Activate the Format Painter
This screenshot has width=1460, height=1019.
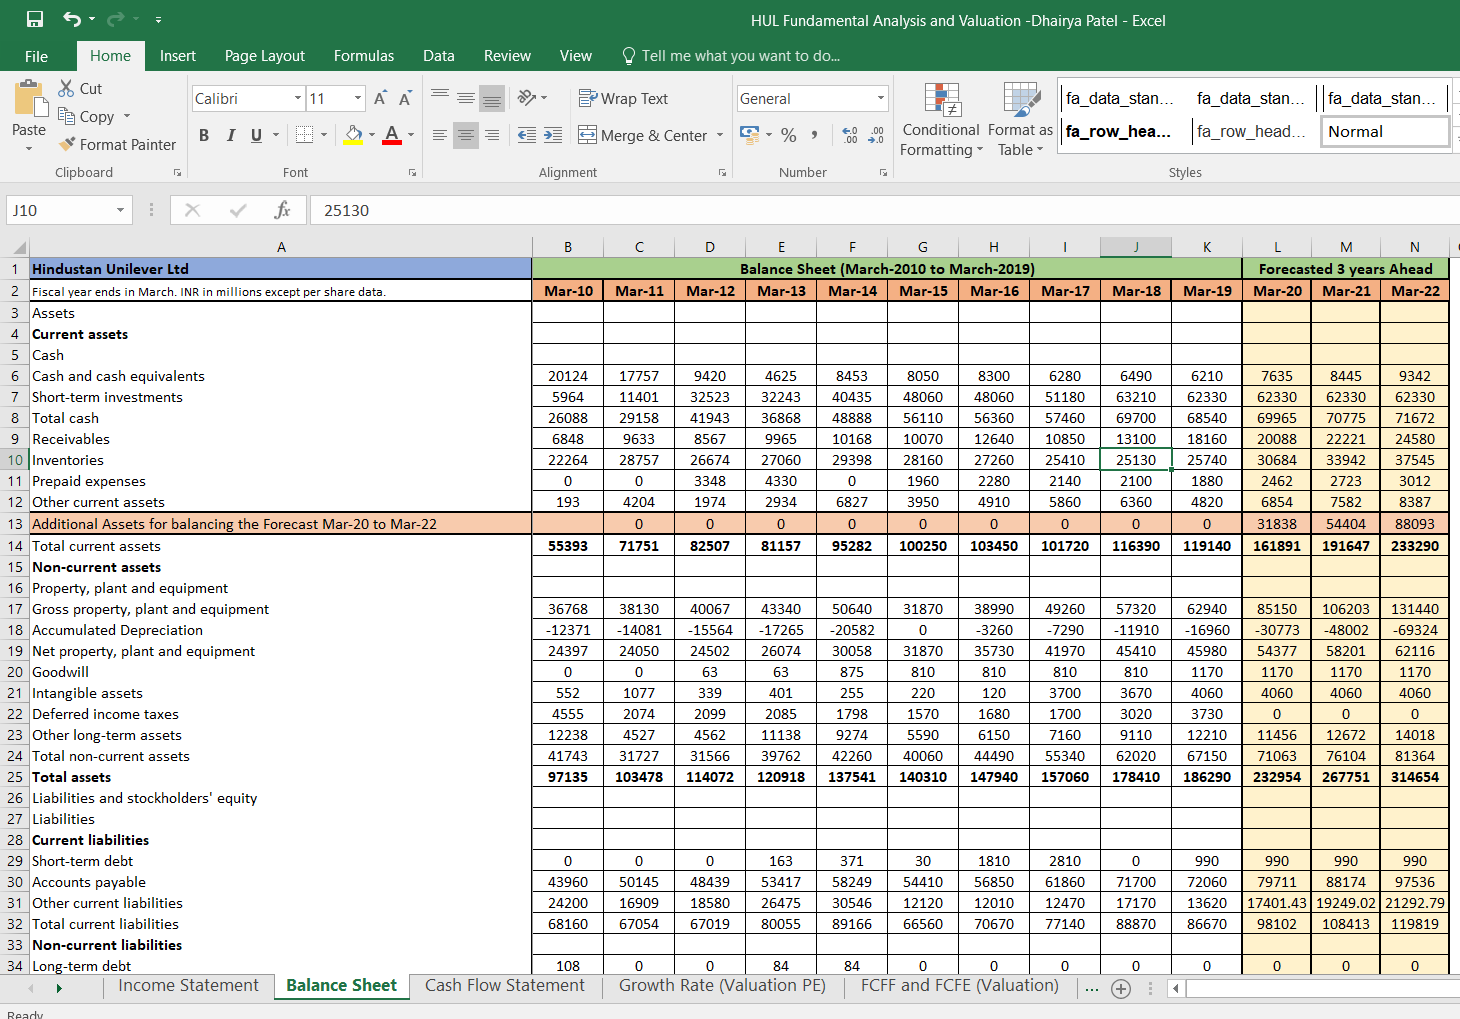pyautogui.click(x=117, y=144)
